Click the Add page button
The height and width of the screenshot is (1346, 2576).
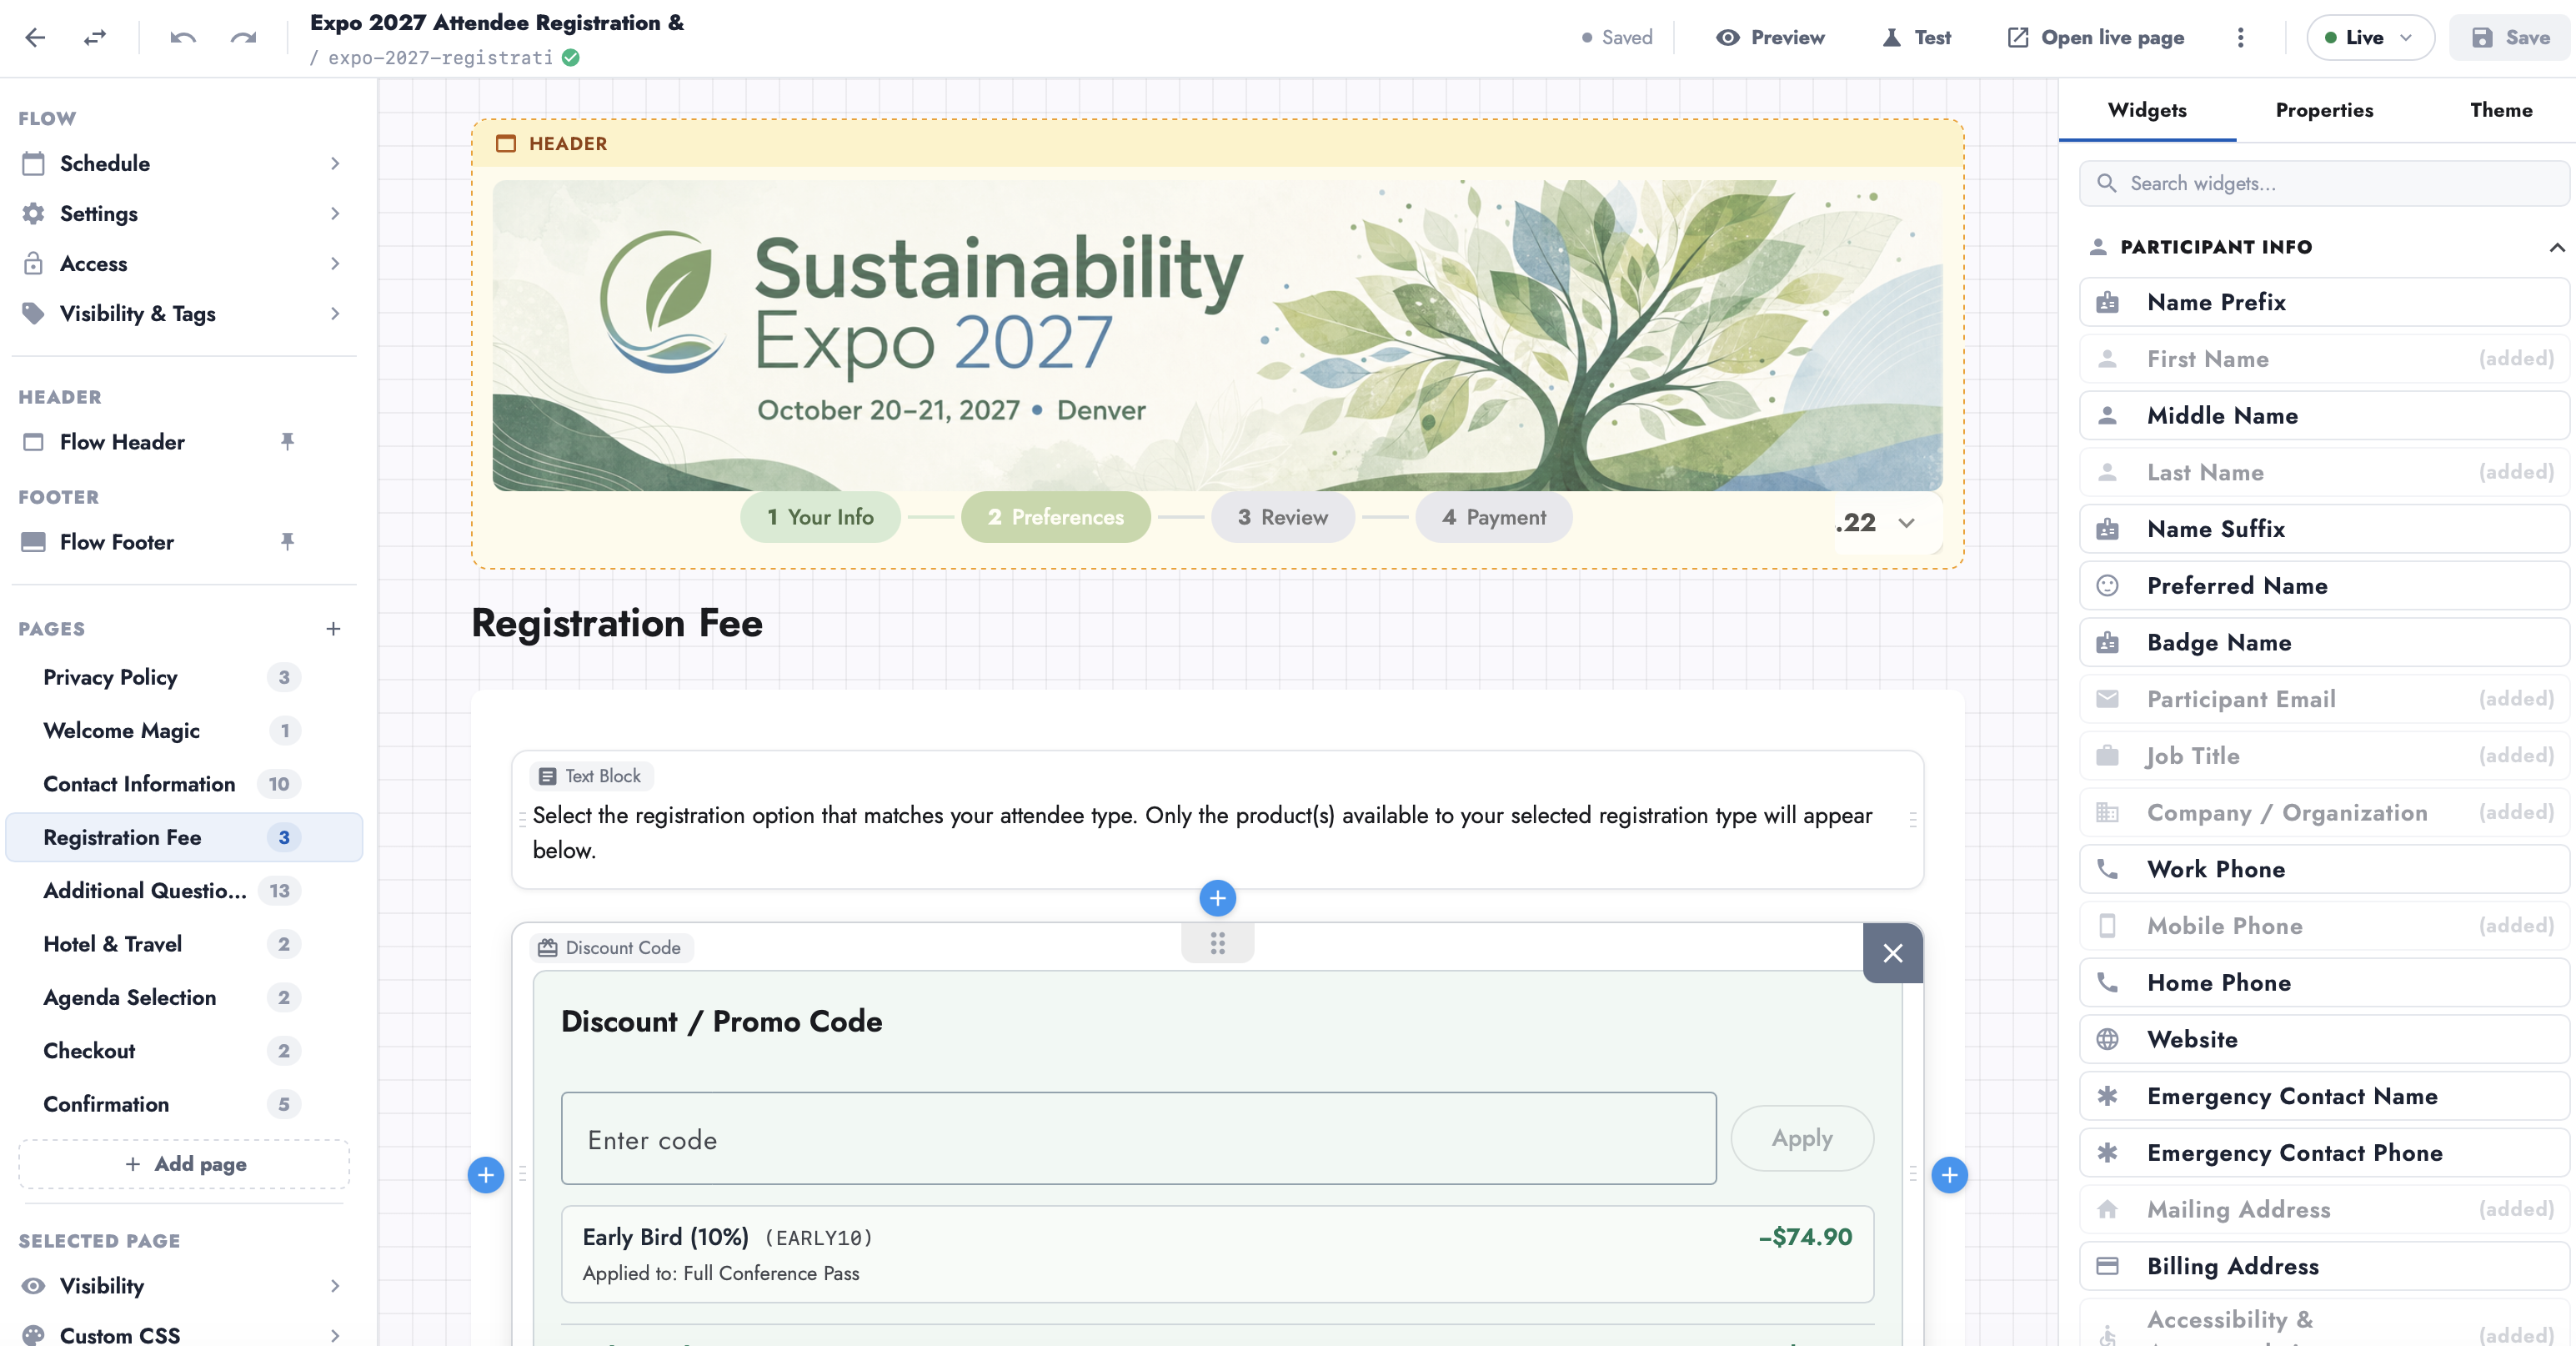point(184,1164)
